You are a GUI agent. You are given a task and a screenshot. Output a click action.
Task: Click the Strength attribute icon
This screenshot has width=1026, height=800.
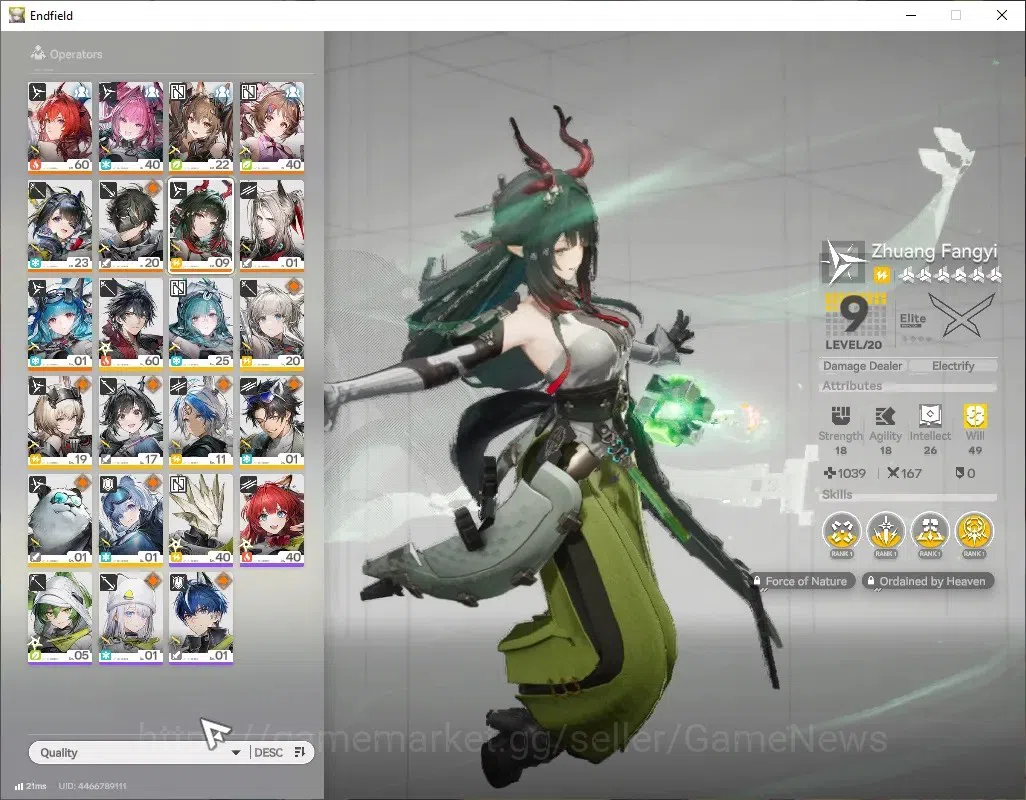coord(841,415)
